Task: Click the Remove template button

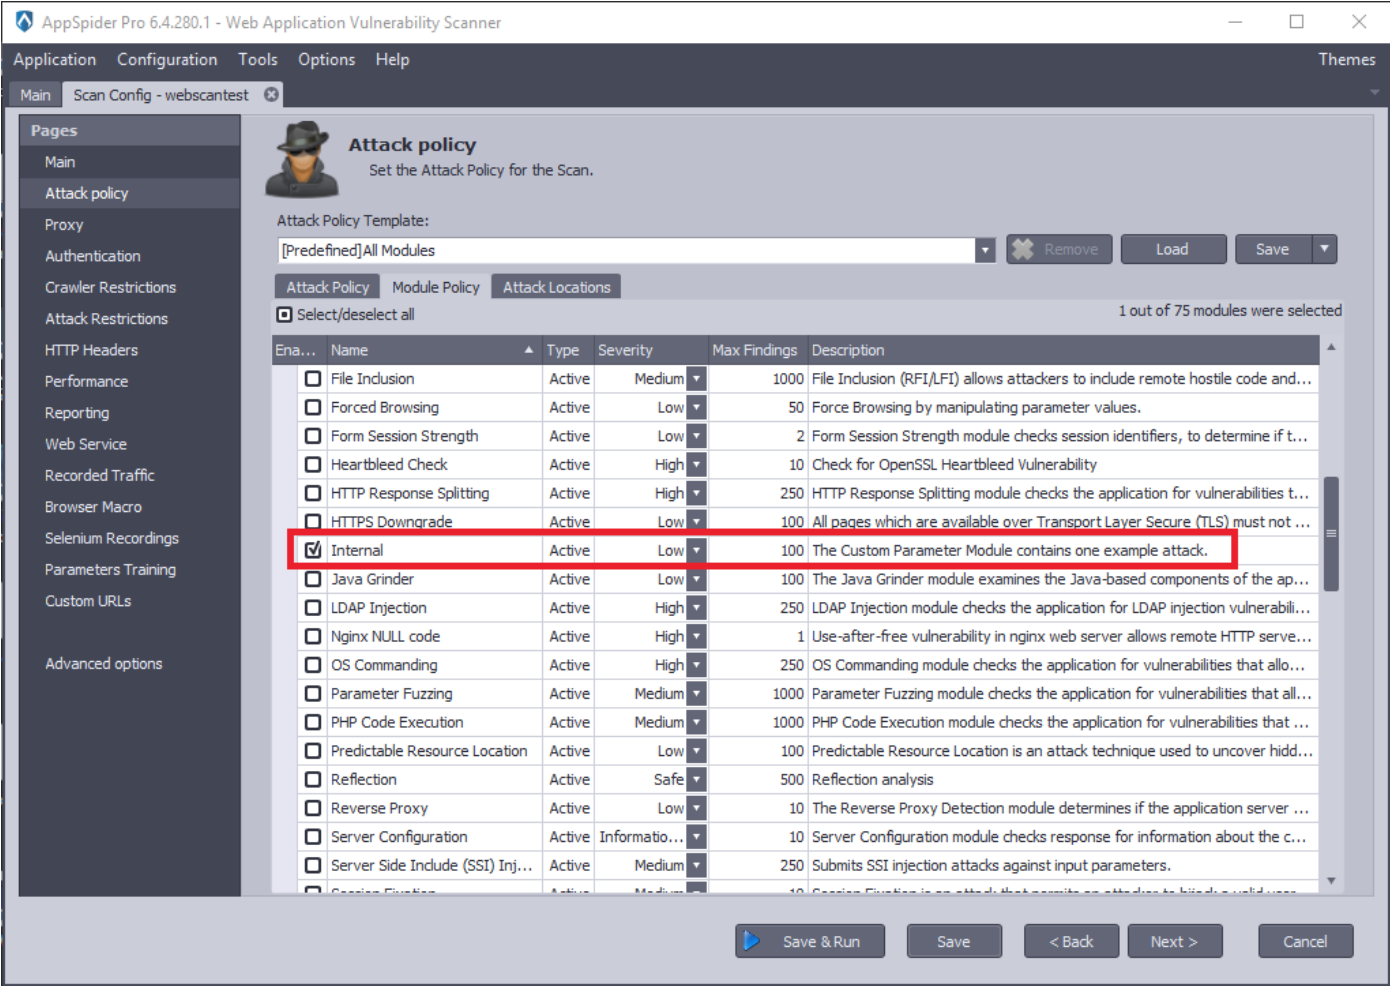Action: tap(1058, 249)
